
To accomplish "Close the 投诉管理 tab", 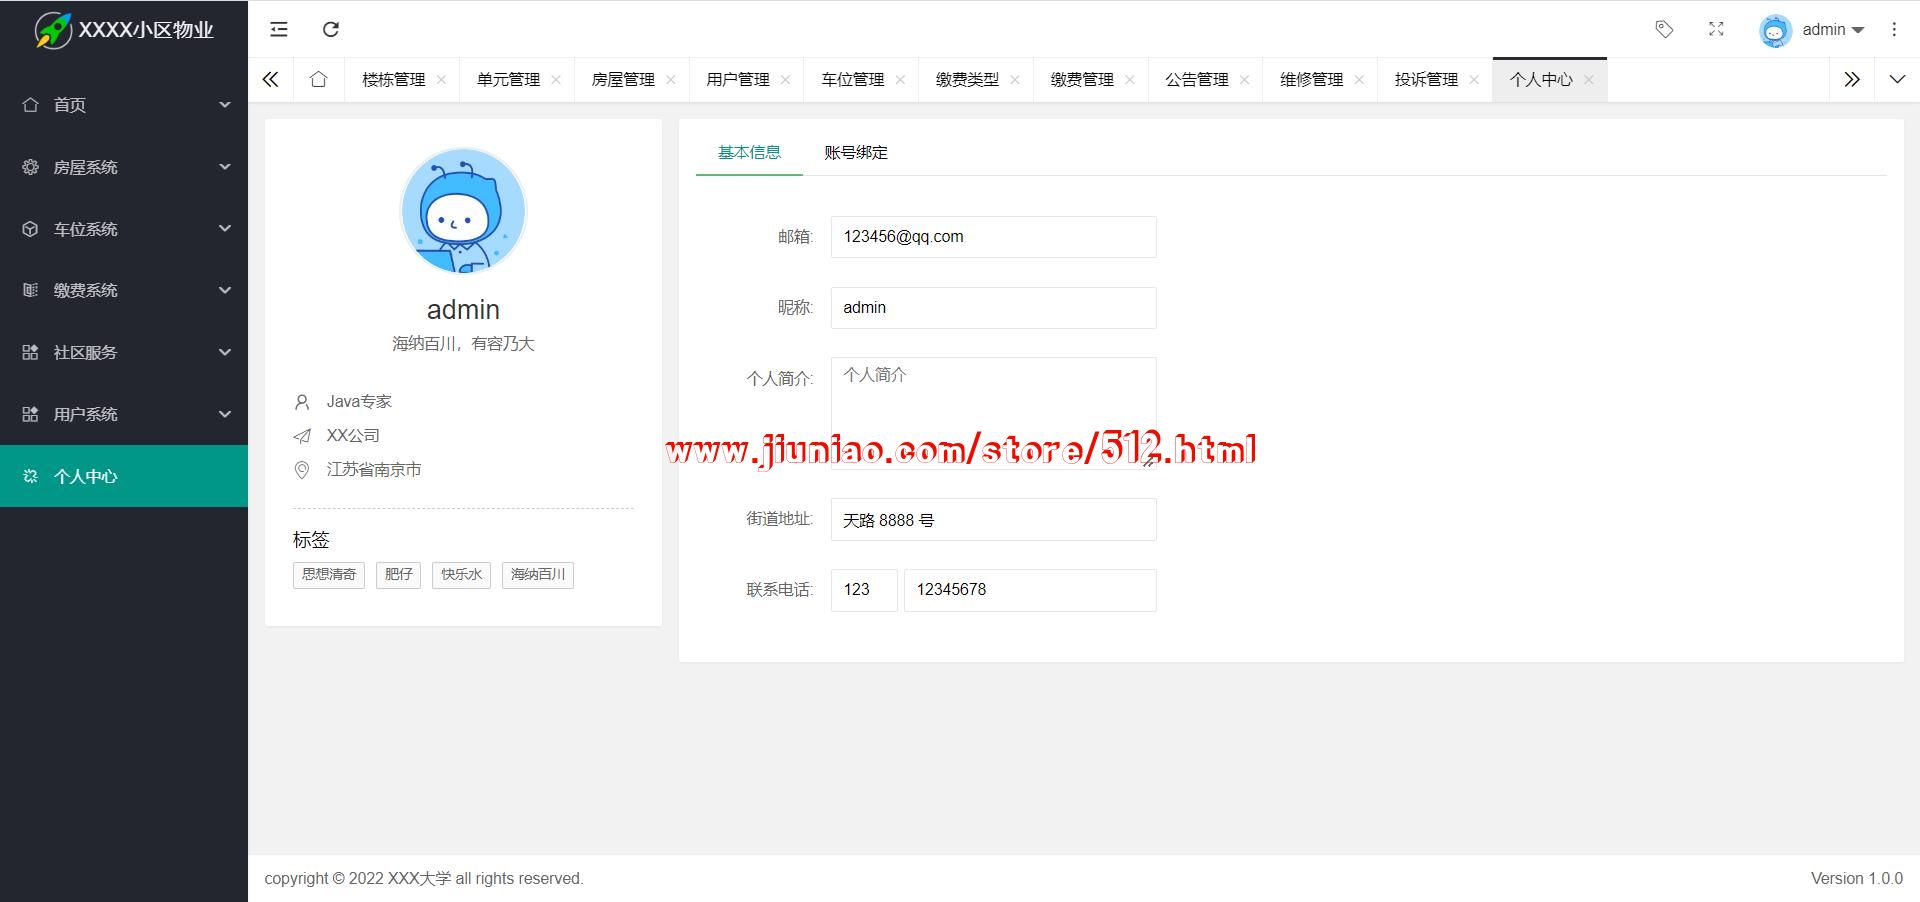I will coord(1474,80).
